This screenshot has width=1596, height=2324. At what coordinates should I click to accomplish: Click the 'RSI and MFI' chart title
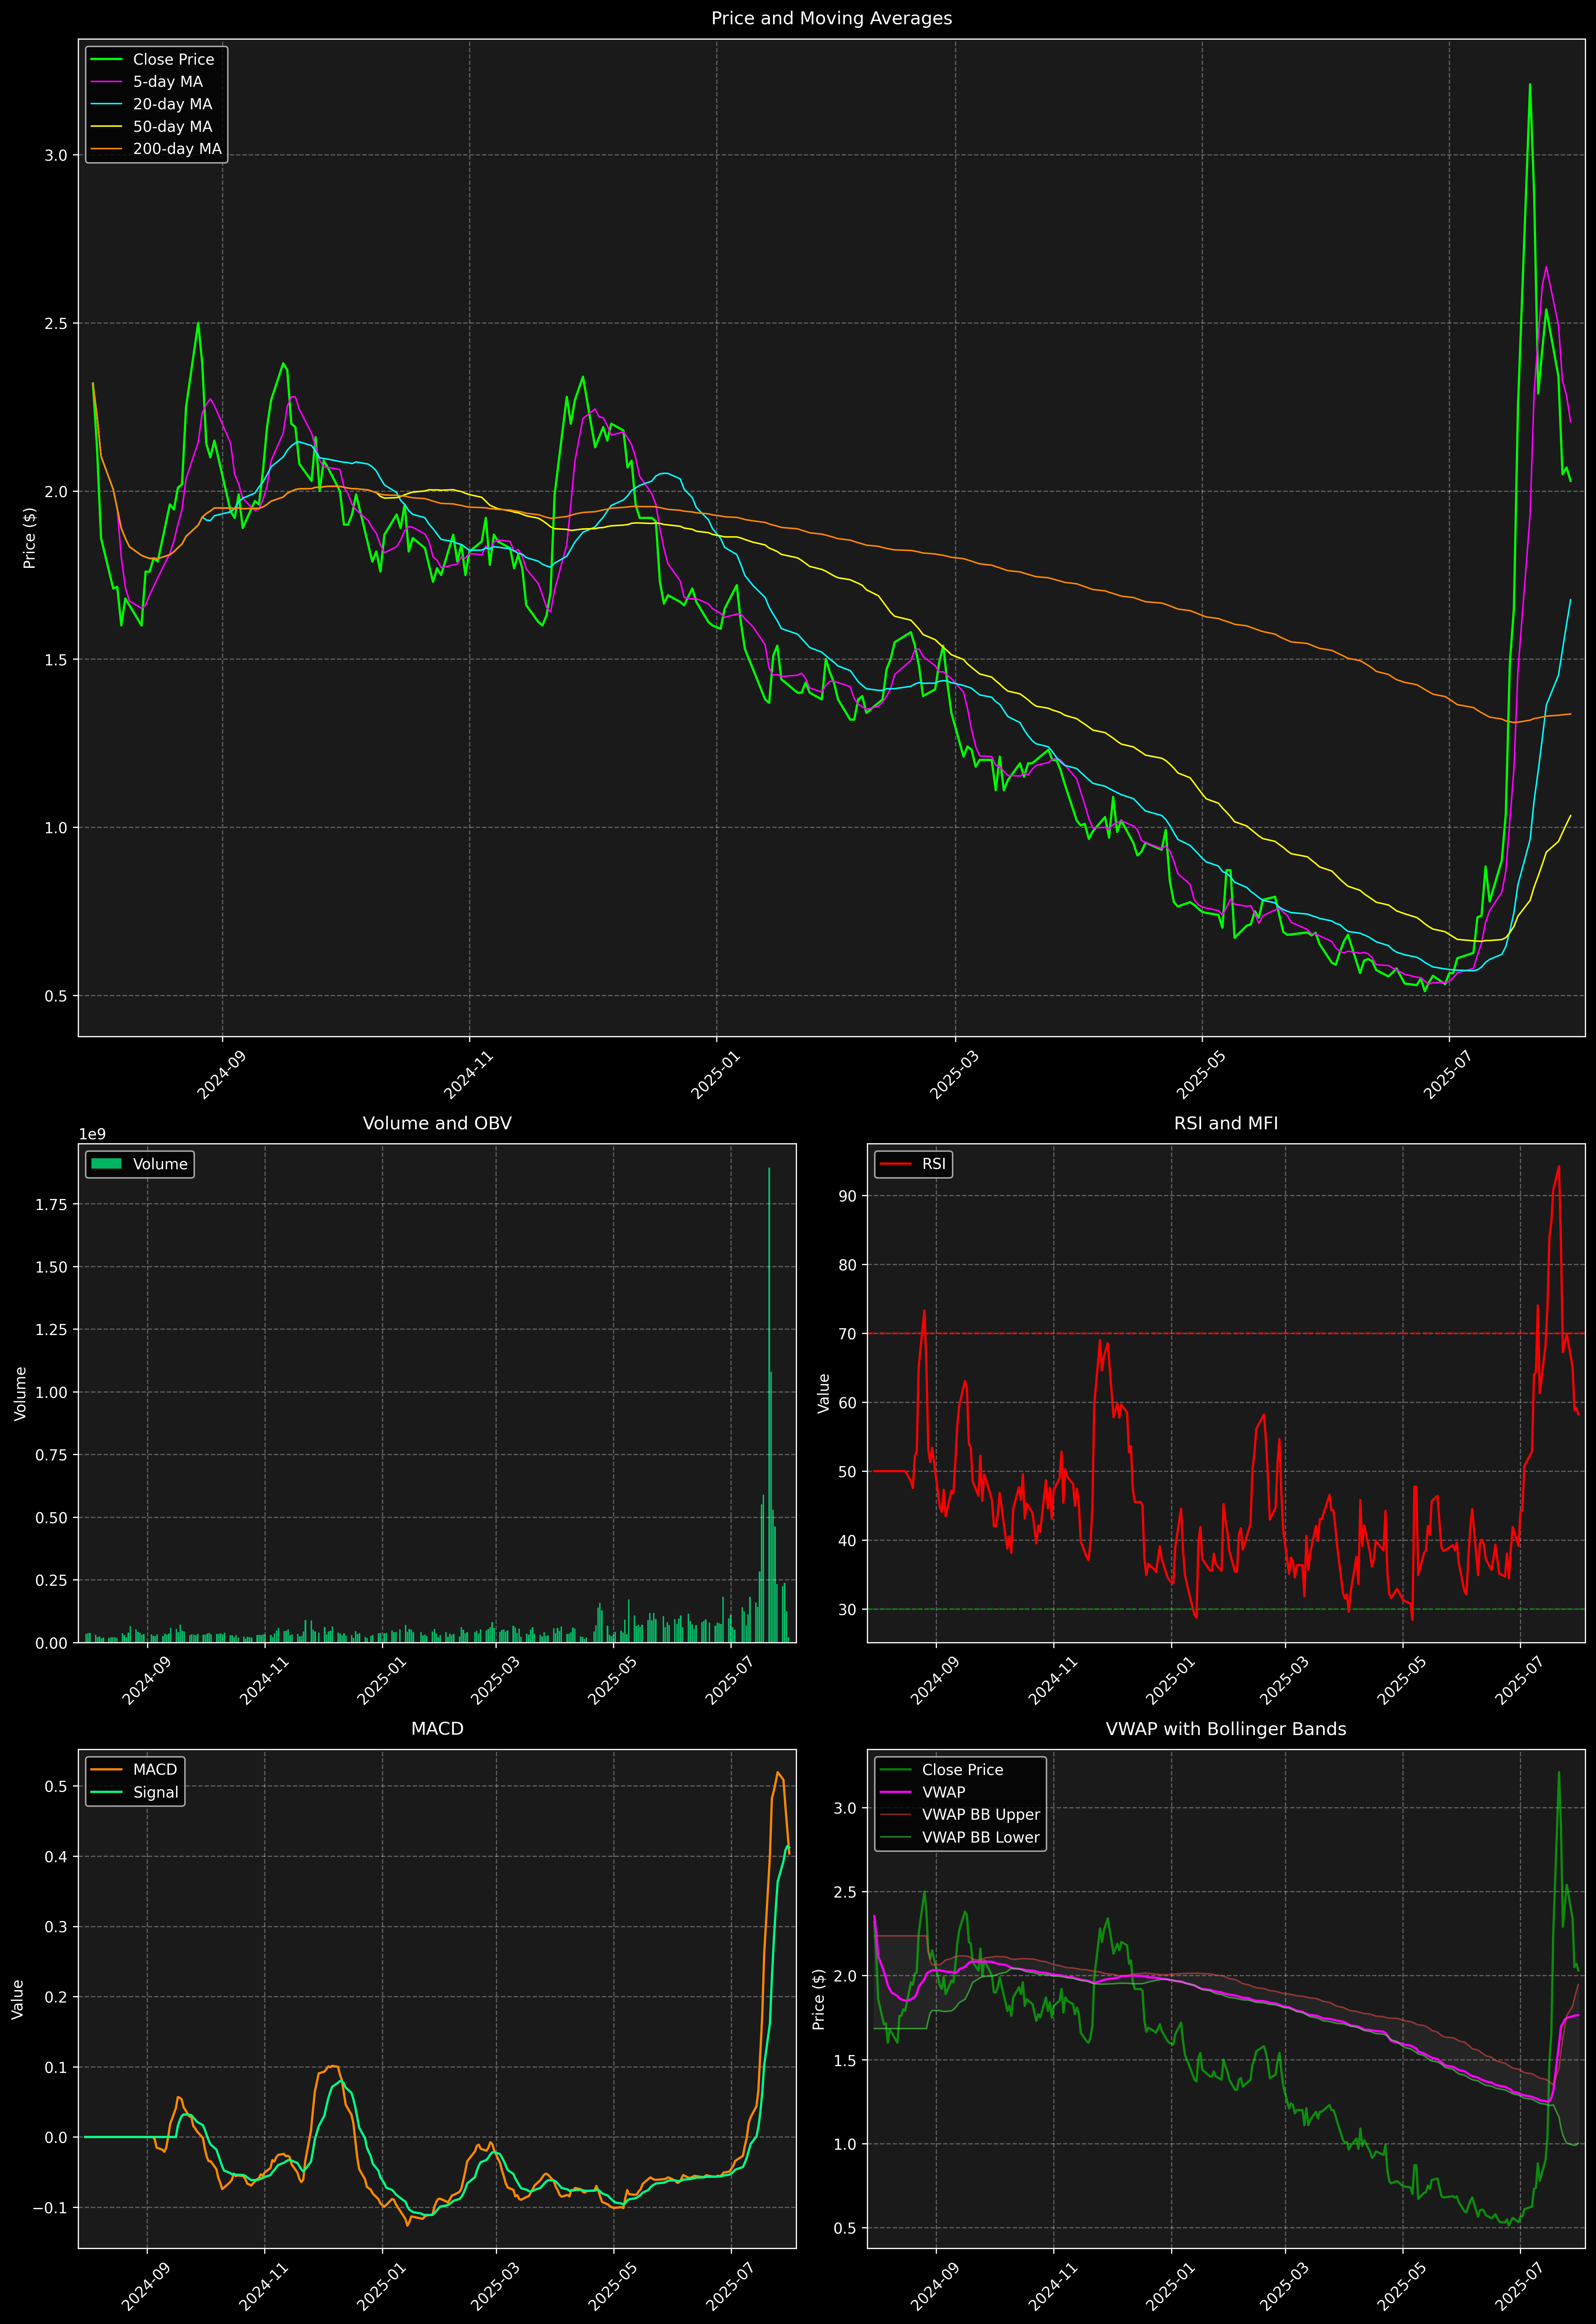coord(1226,1123)
